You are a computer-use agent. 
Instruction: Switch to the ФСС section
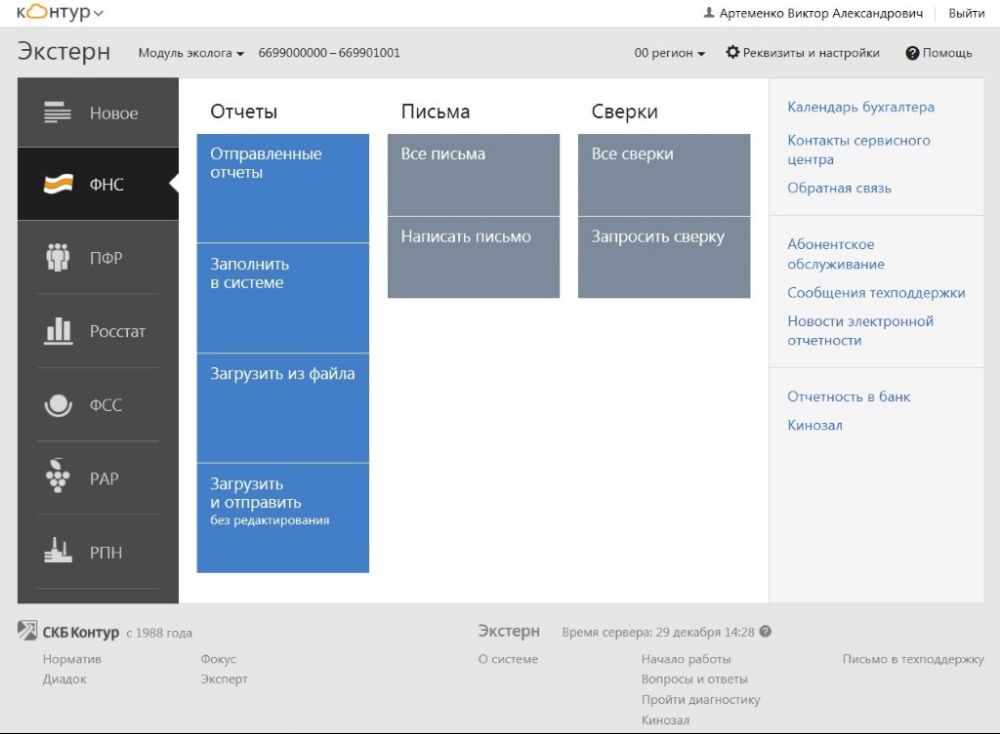click(98, 405)
